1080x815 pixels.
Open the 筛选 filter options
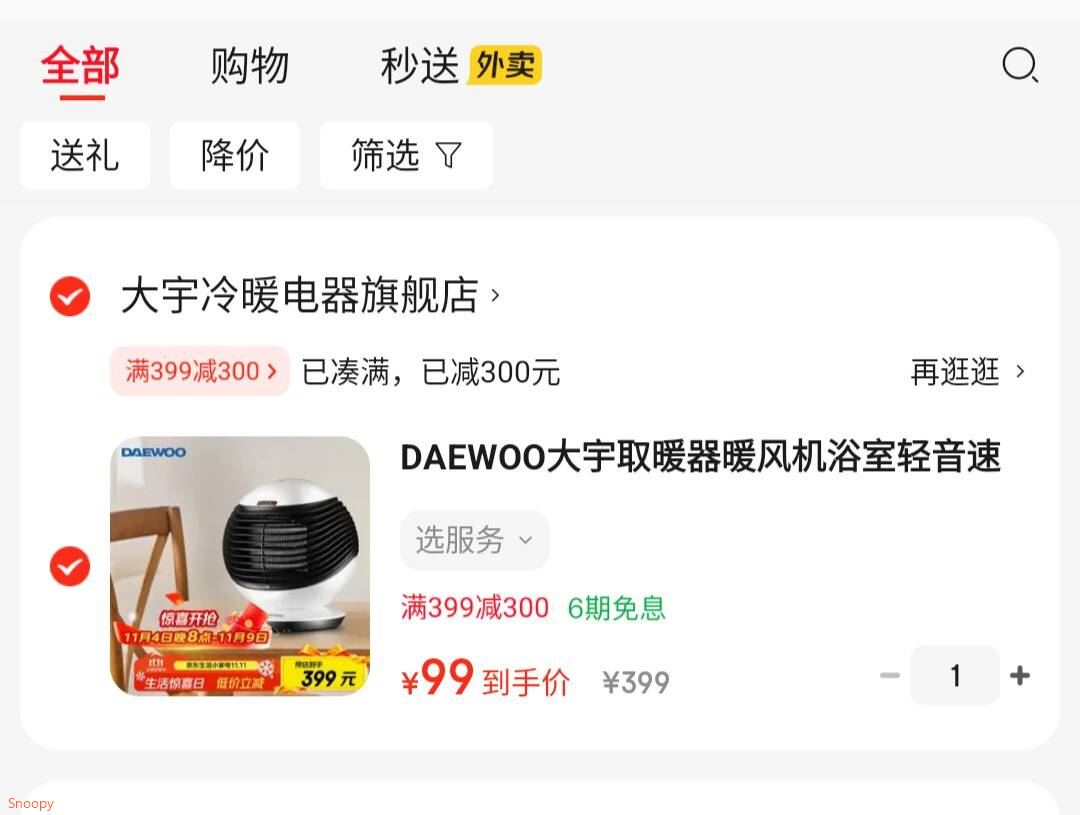(406, 155)
